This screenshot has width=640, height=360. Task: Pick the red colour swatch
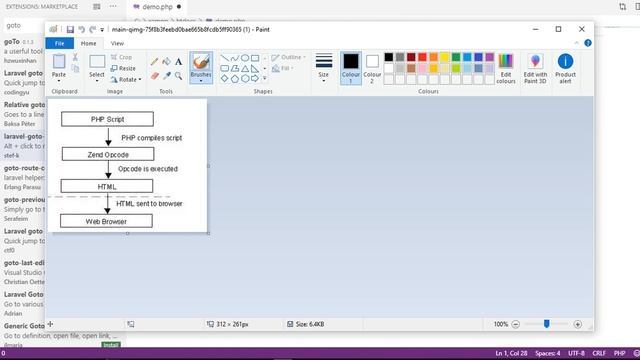(422, 57)
